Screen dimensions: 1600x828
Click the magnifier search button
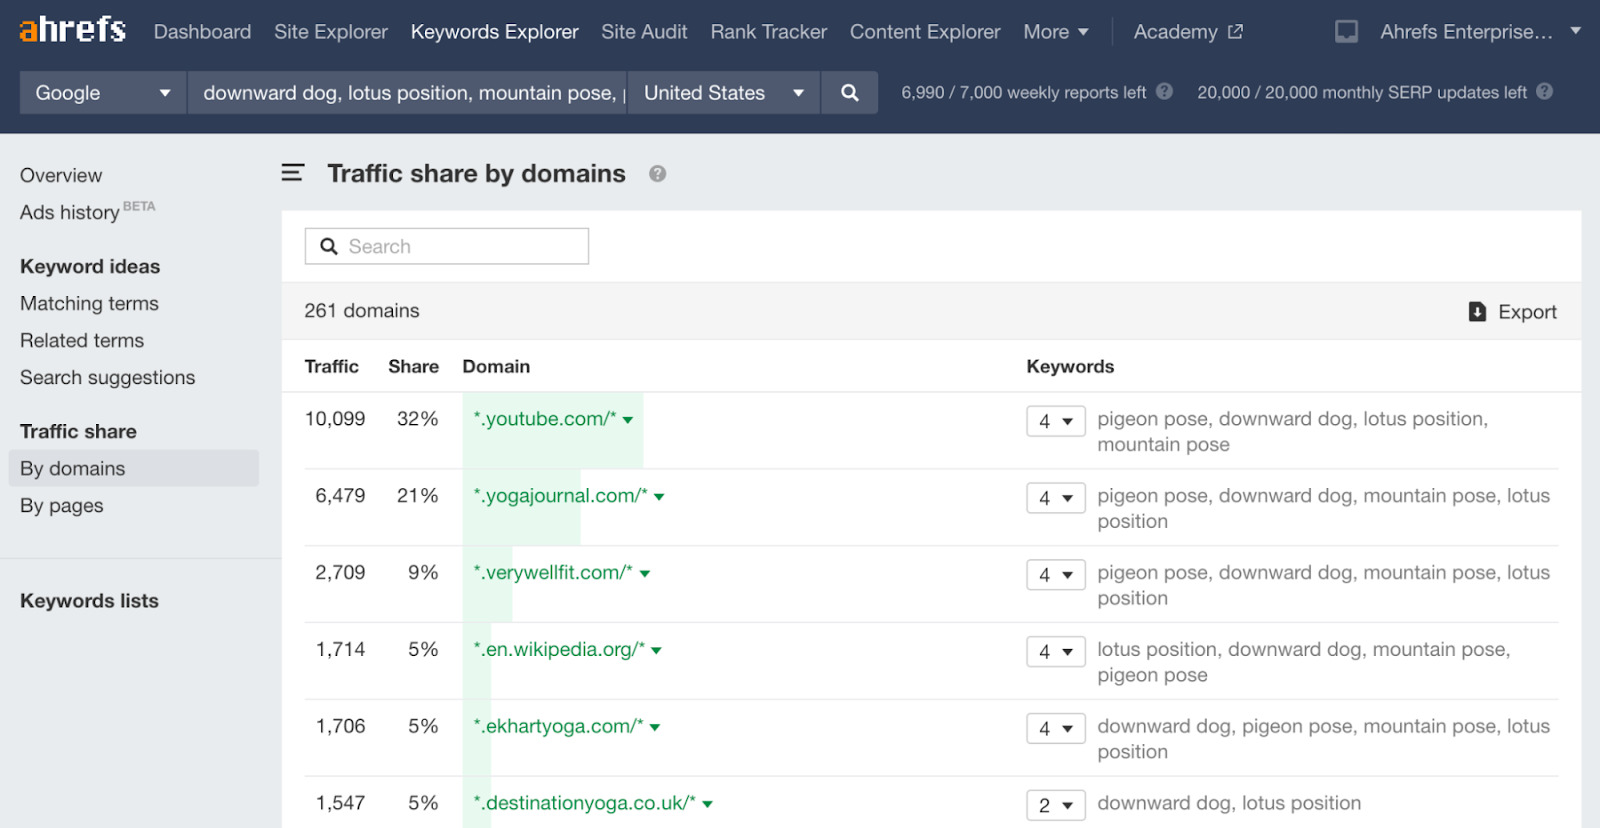849,93
